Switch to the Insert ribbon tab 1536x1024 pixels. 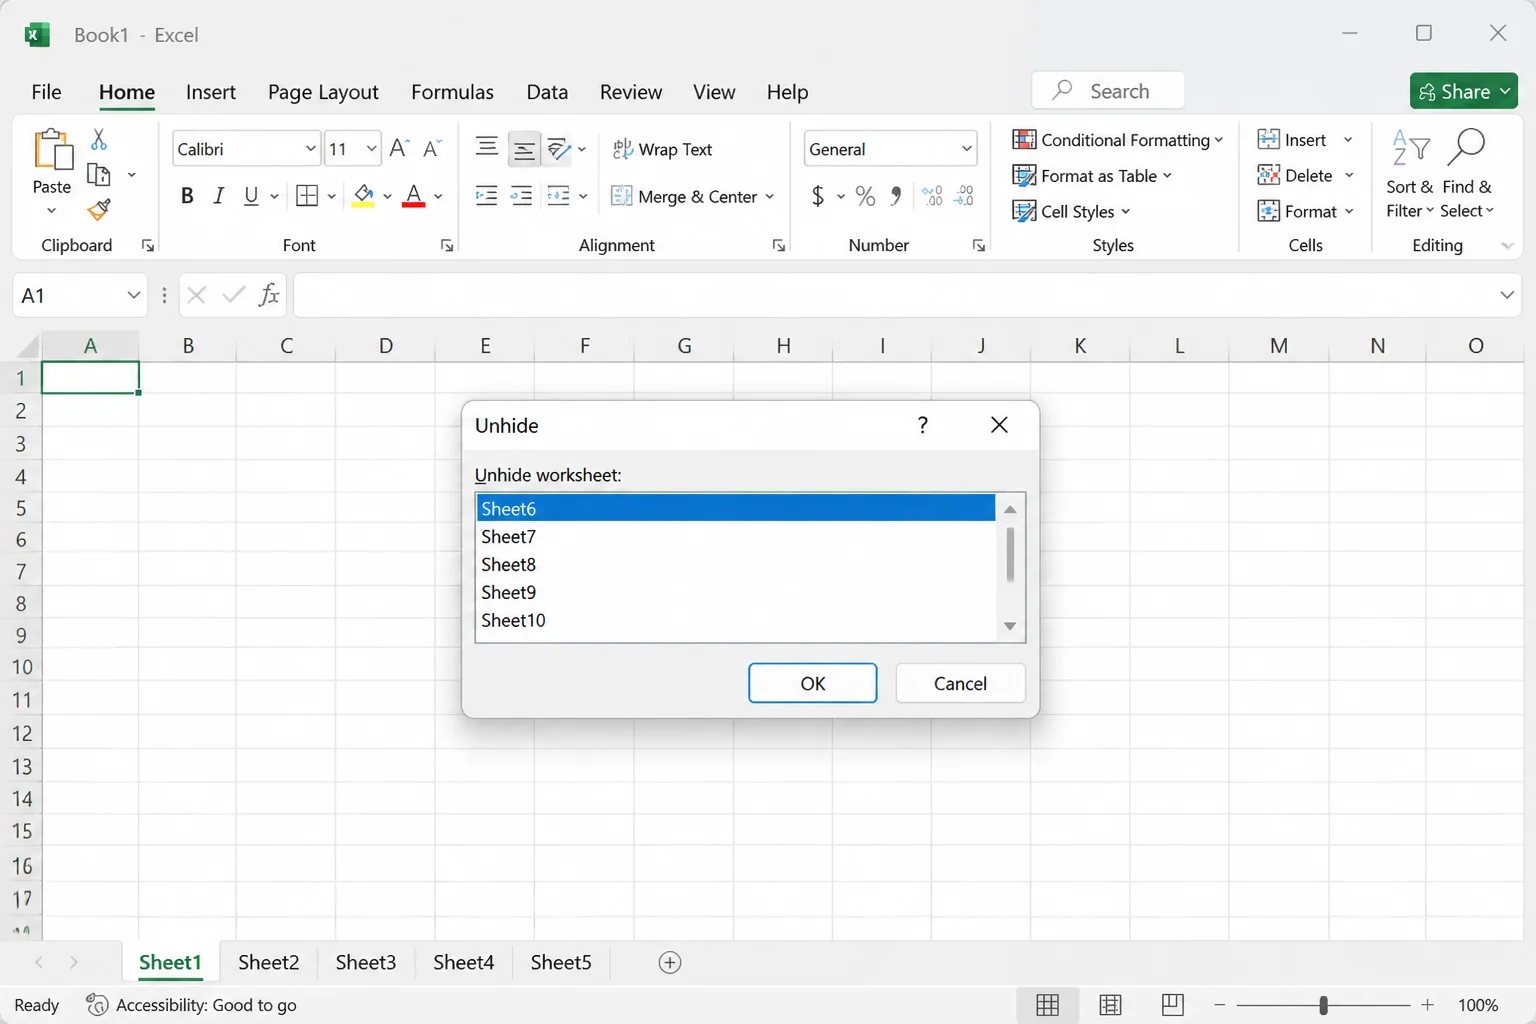(x=211, y=92)
